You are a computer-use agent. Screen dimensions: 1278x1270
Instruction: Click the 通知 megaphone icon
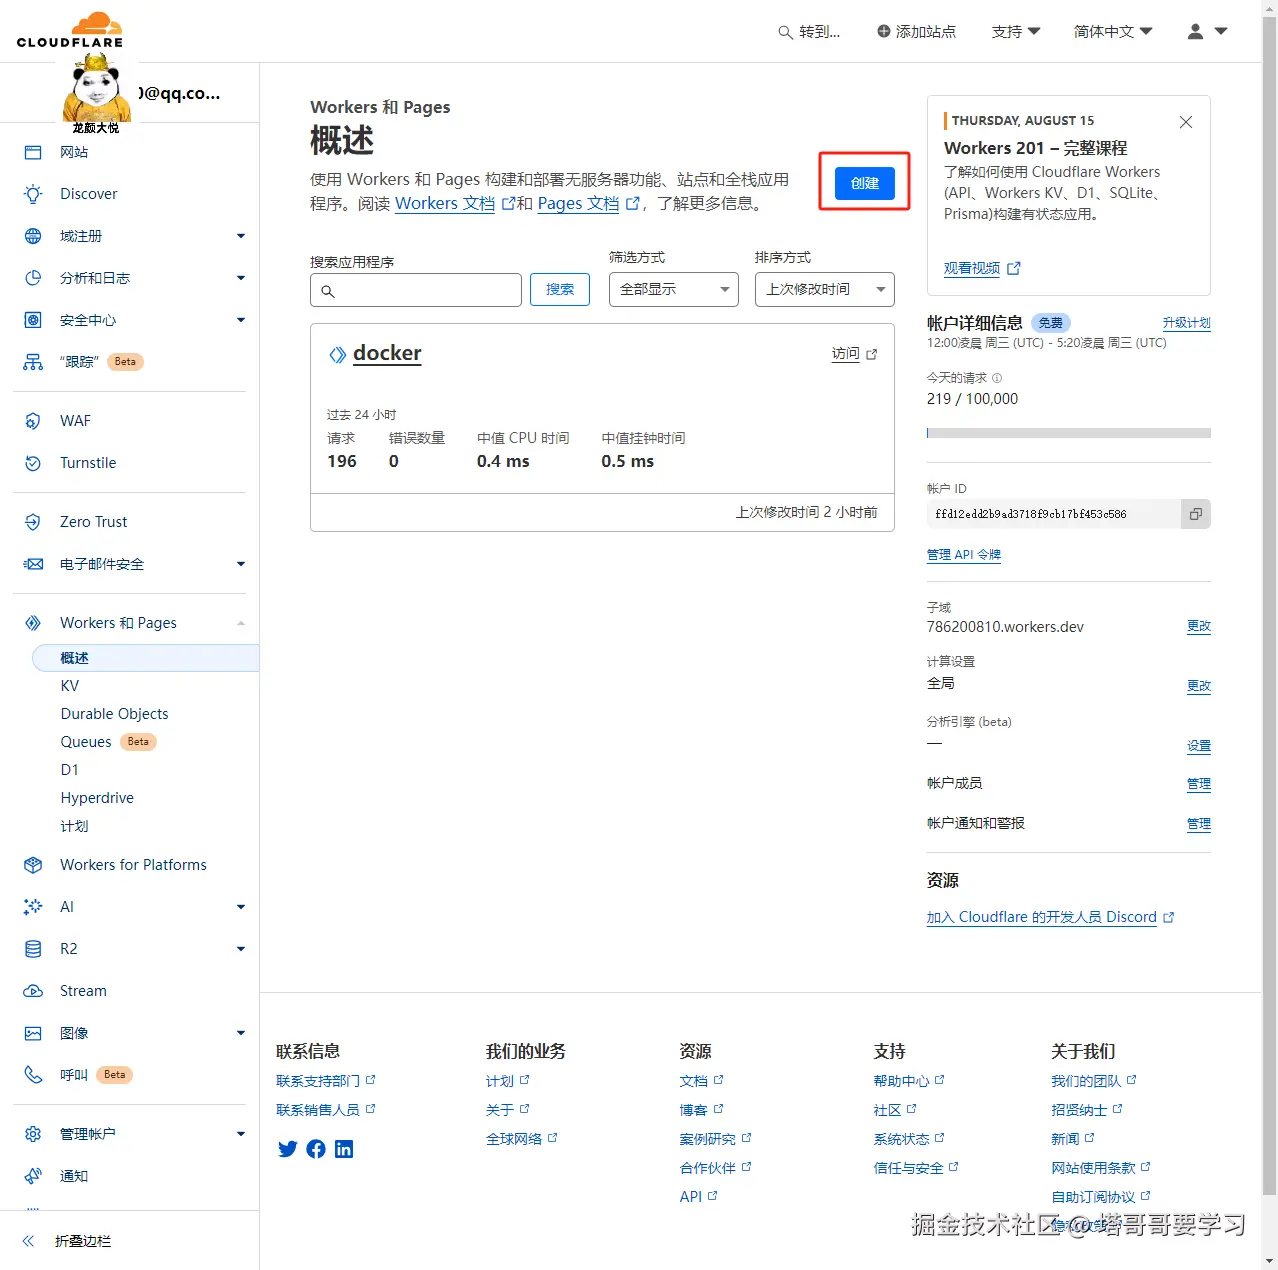click(33, 1176)
